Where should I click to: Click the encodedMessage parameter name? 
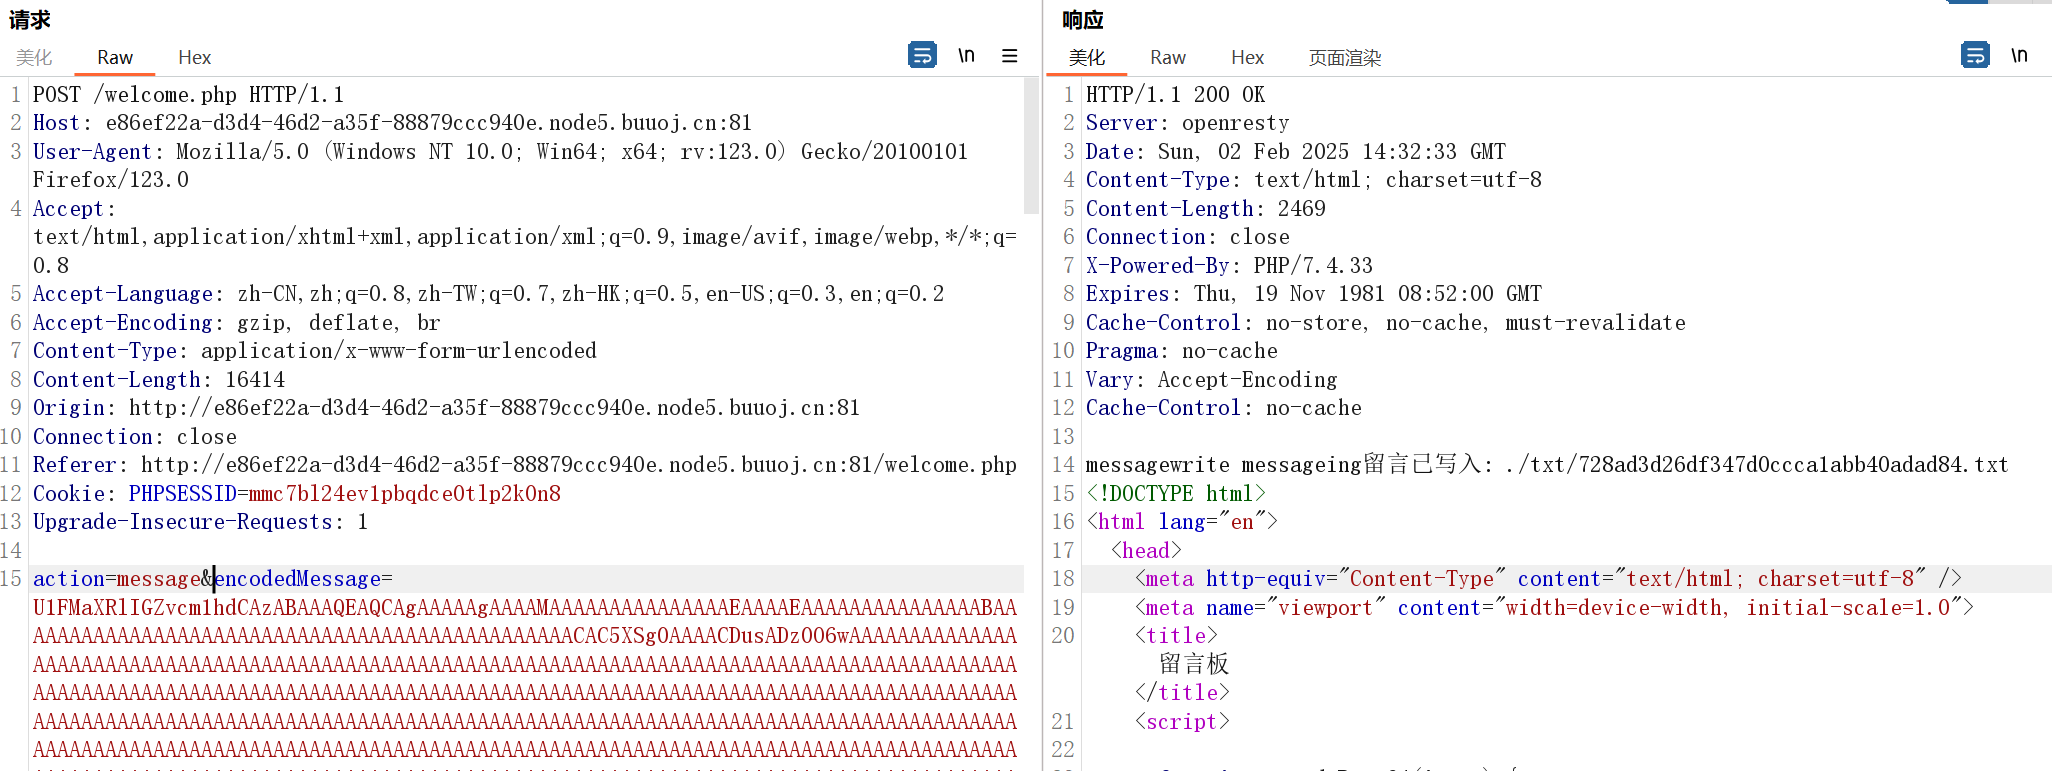click(297, 579)
